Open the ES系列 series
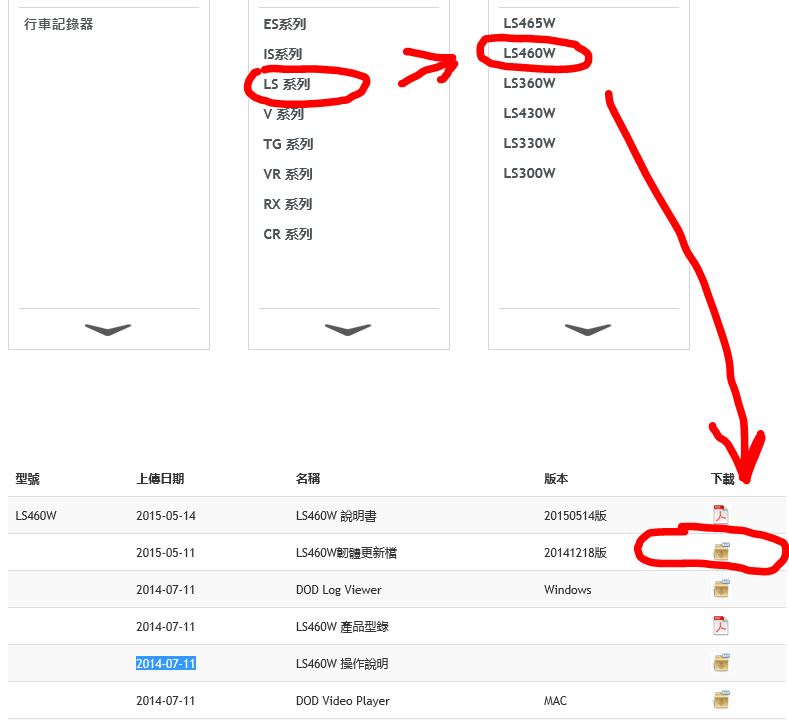This screenshot has height=720, width=789. click(x=284, y=24)
